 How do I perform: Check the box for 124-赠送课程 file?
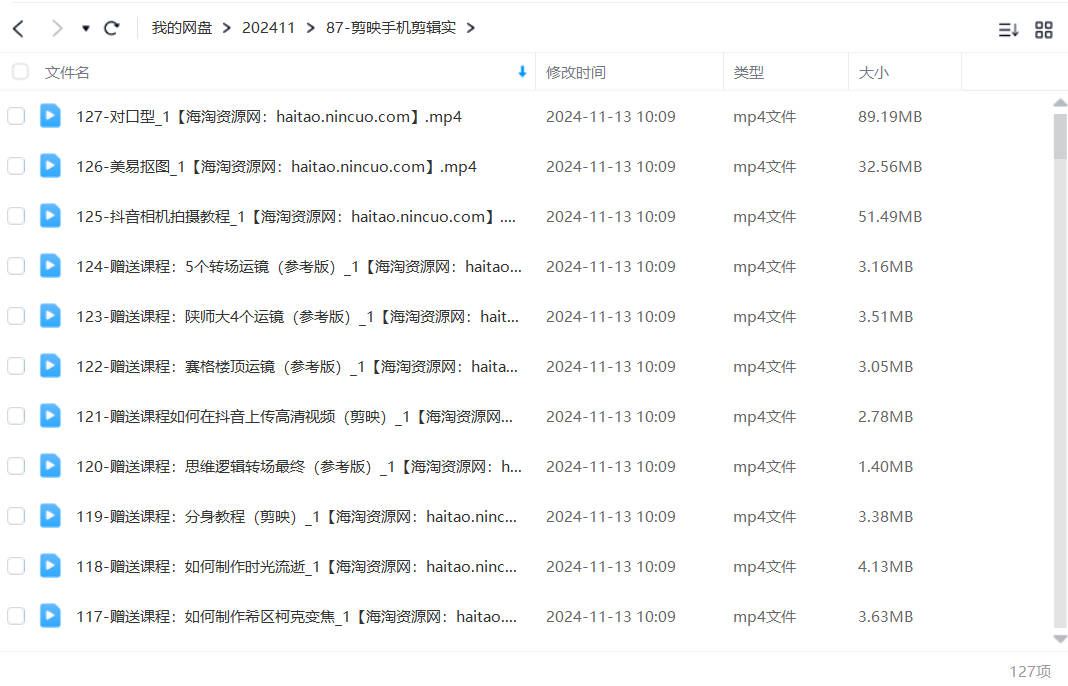pyautogui.click(x=16, y=266)
